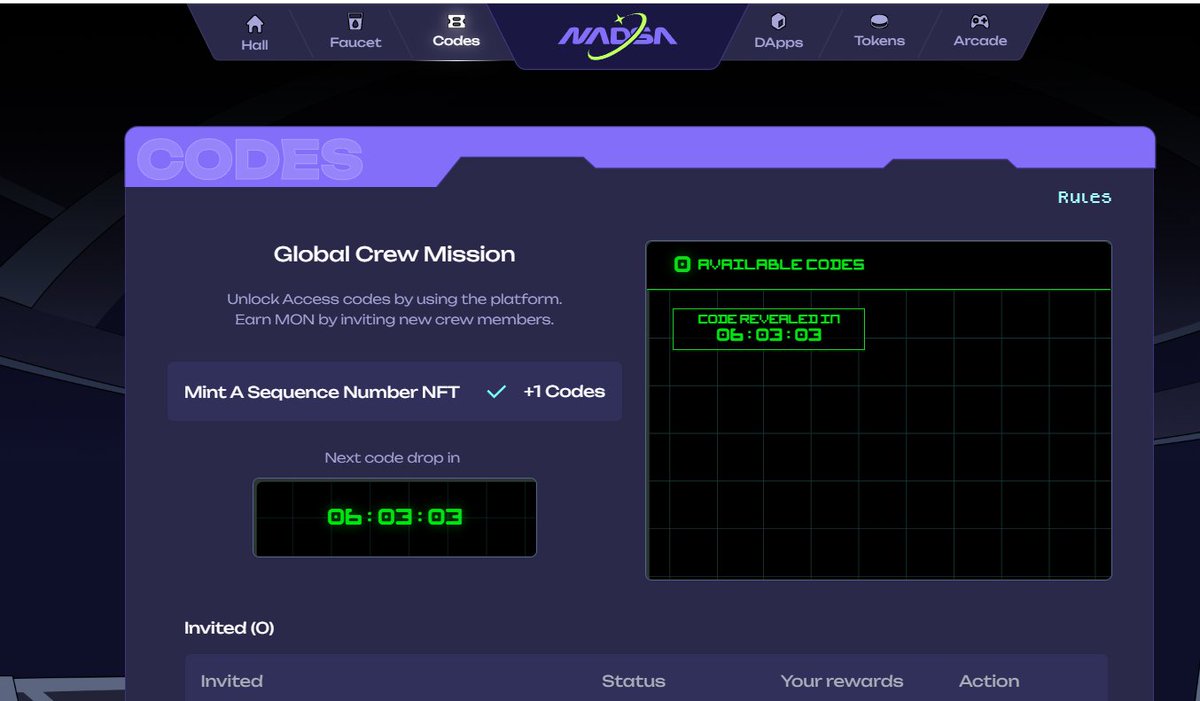
Task: Click the DApps cube icon
Action: (x=779, y=21)
